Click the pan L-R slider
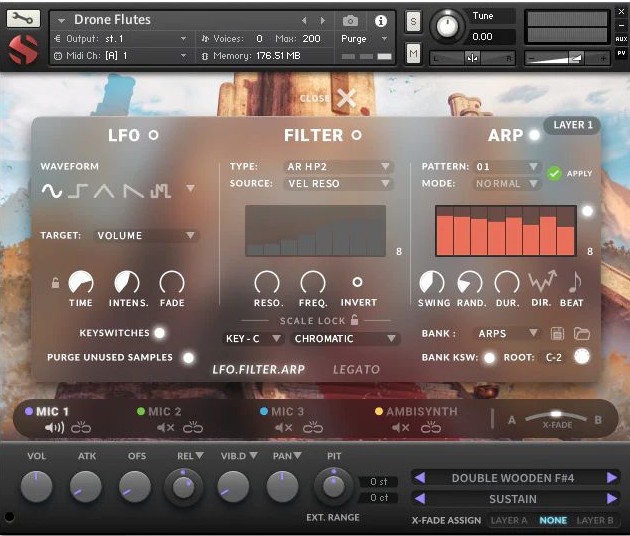The width and height of the screenshot is (630, 536). pos(472,58)
